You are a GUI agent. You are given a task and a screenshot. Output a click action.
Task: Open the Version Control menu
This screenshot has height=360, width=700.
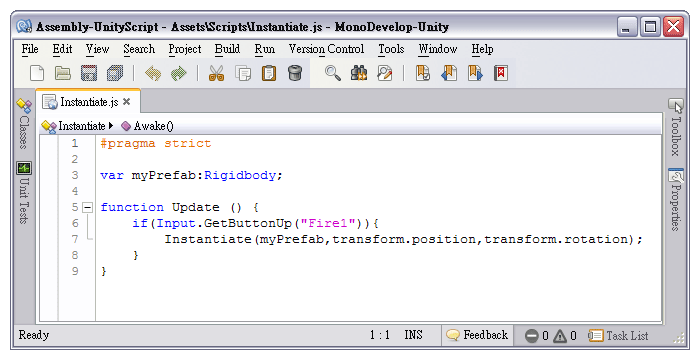[x=326, y=49]
